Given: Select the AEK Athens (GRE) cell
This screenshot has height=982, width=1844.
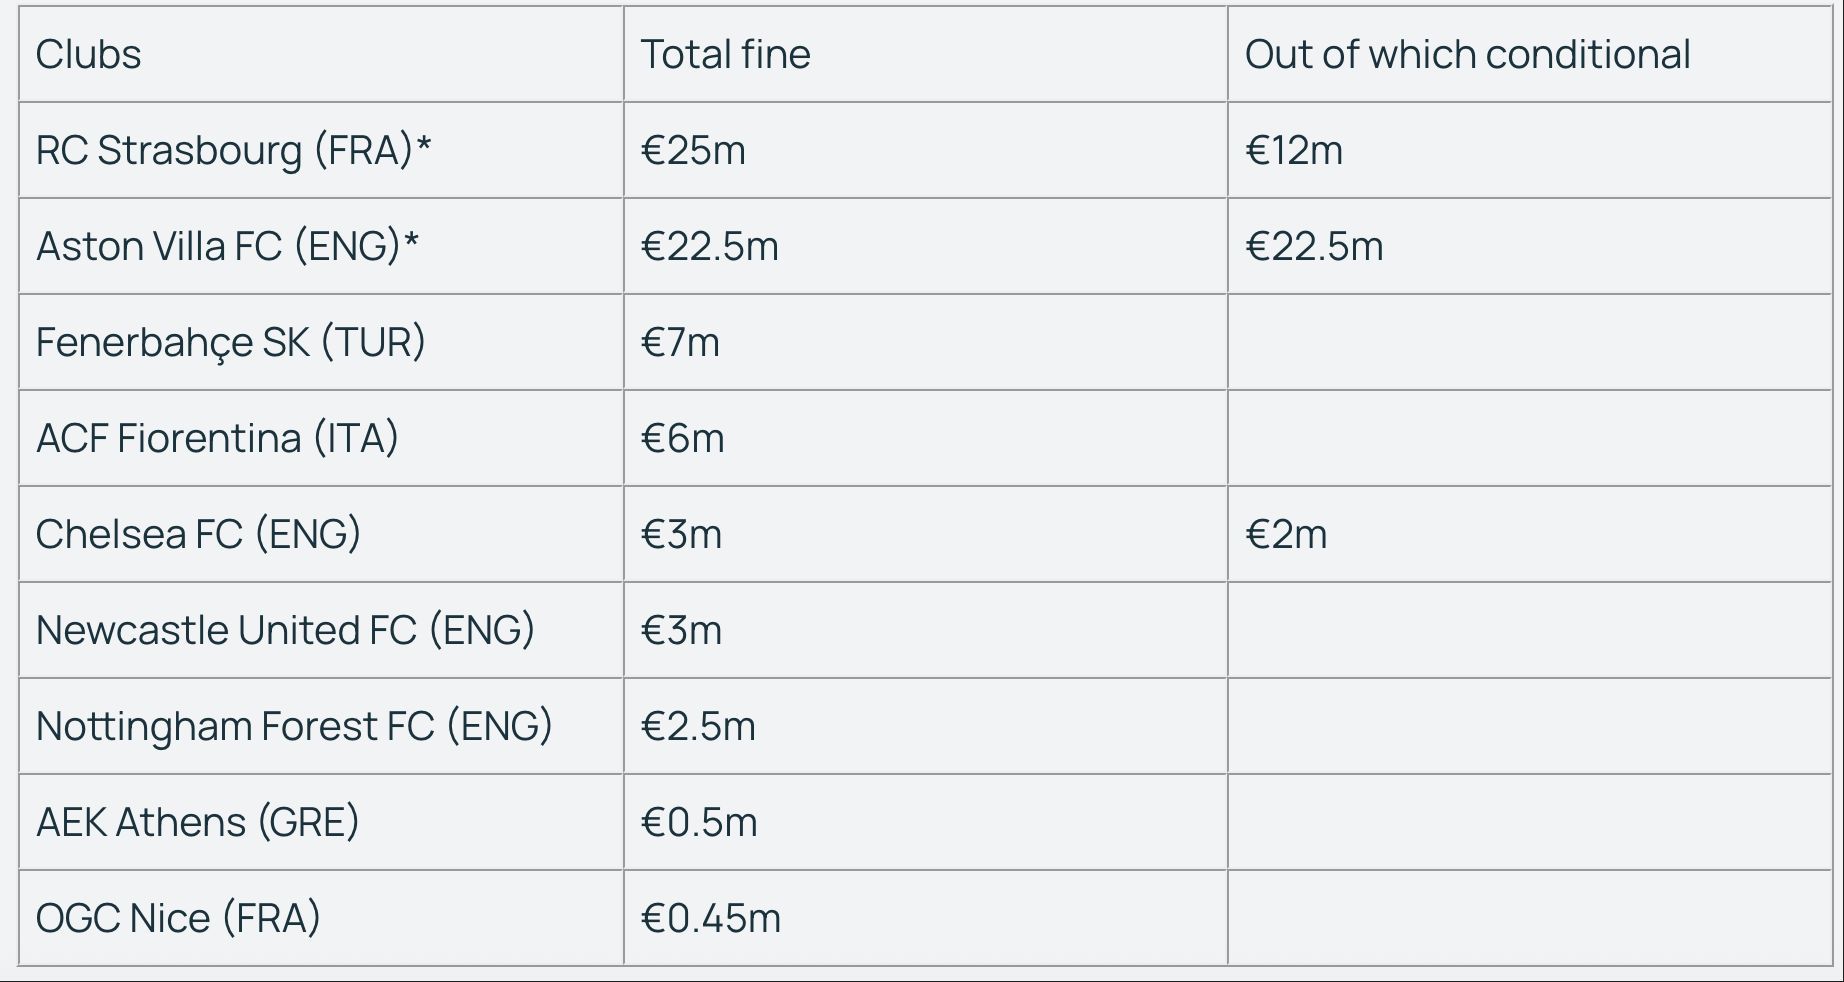Looking at the screenshot, I should [321, 822].
